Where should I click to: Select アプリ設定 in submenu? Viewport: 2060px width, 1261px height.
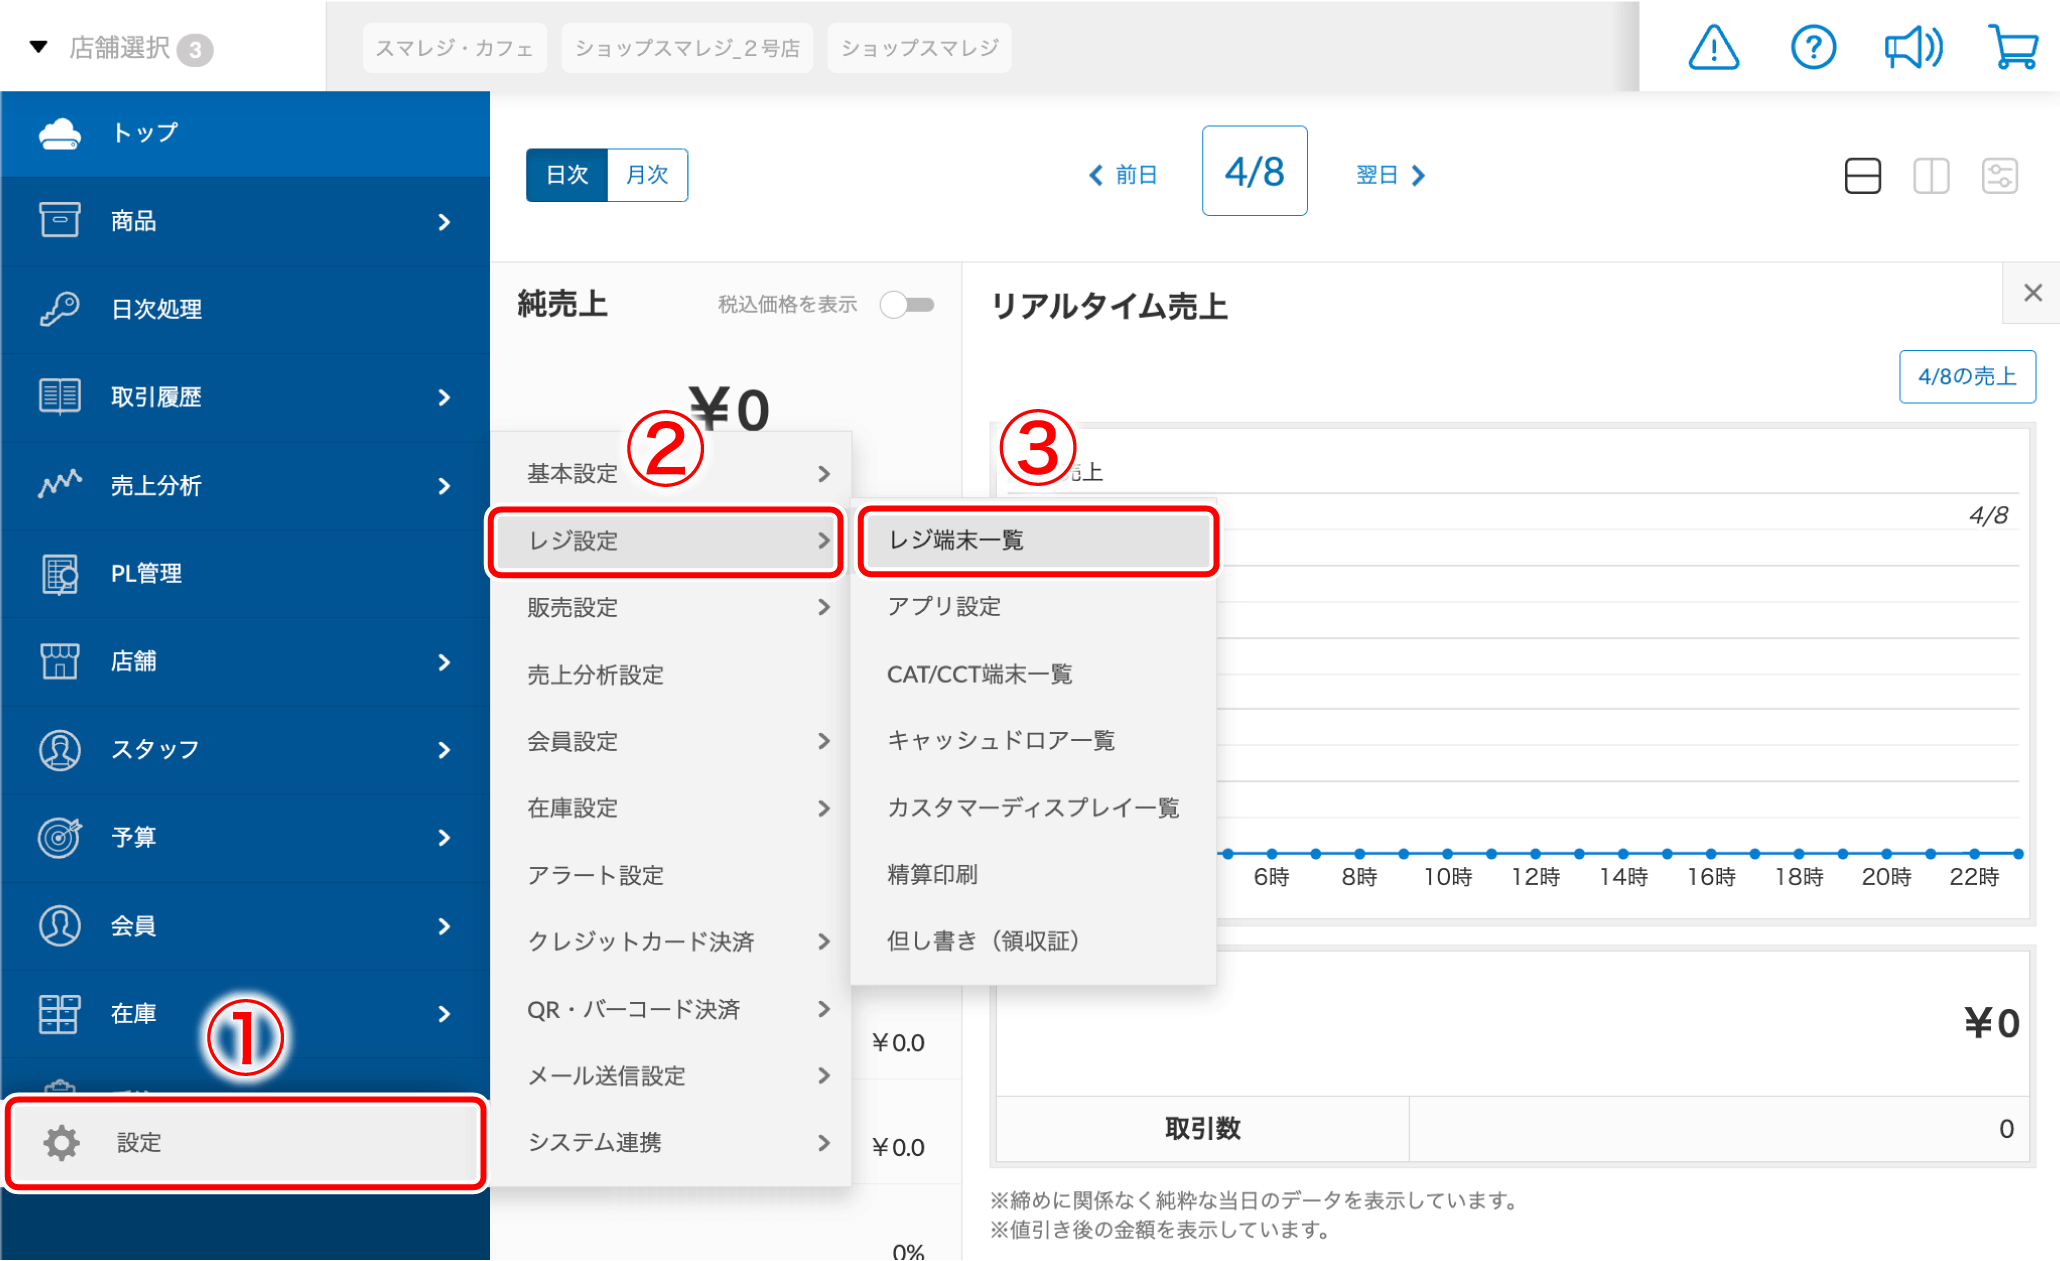tap(1034, 606)
